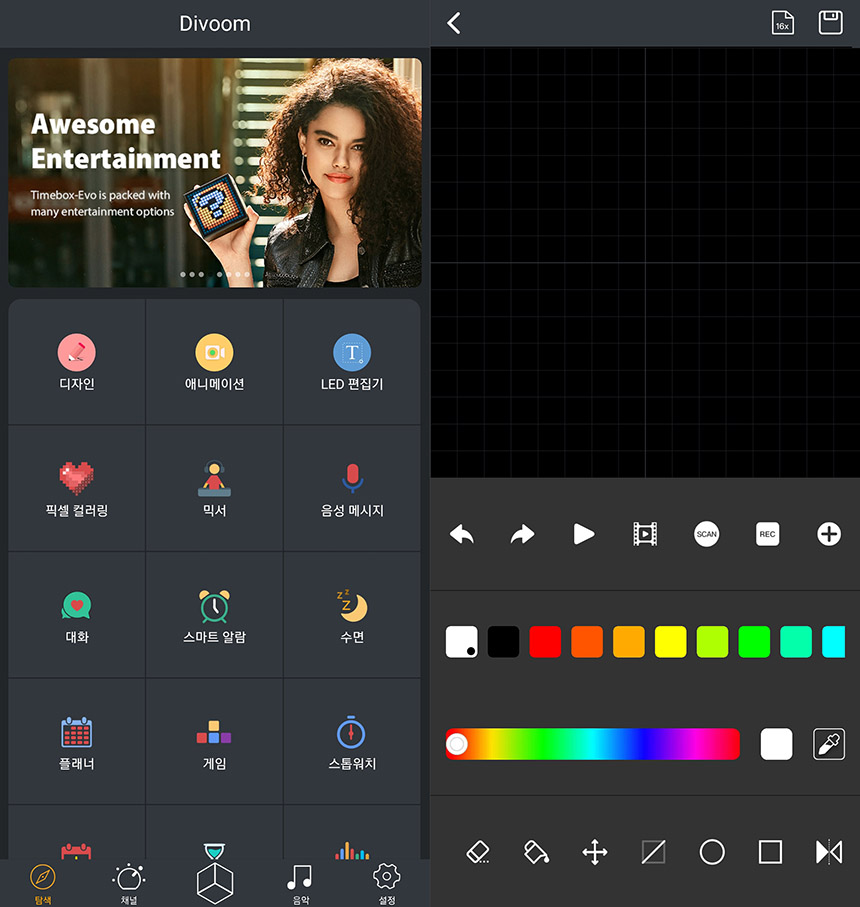
Task: Open 스마트 알람 smart alarm
Action: tap(214, 615)
